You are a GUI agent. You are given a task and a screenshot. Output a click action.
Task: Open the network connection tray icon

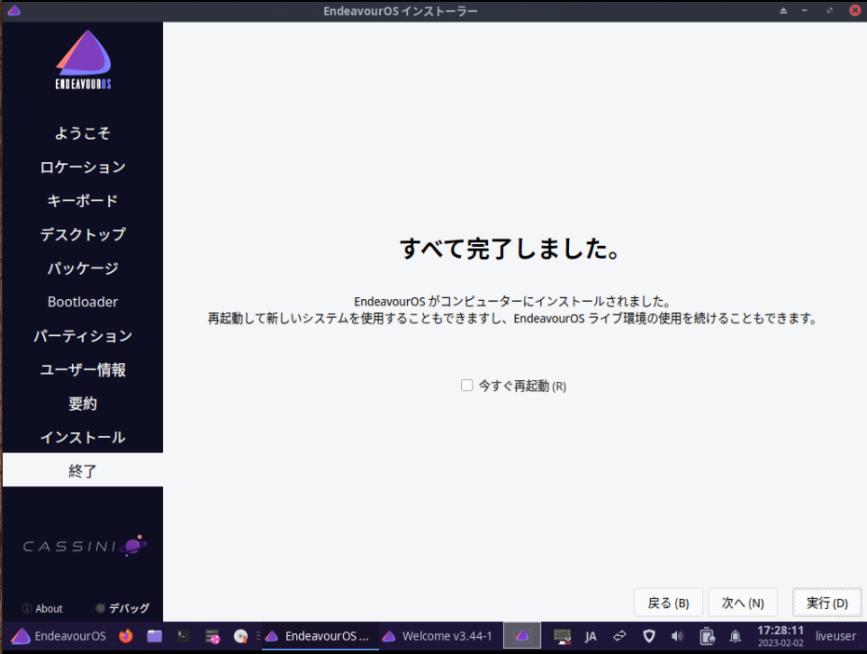click(620, 636)
